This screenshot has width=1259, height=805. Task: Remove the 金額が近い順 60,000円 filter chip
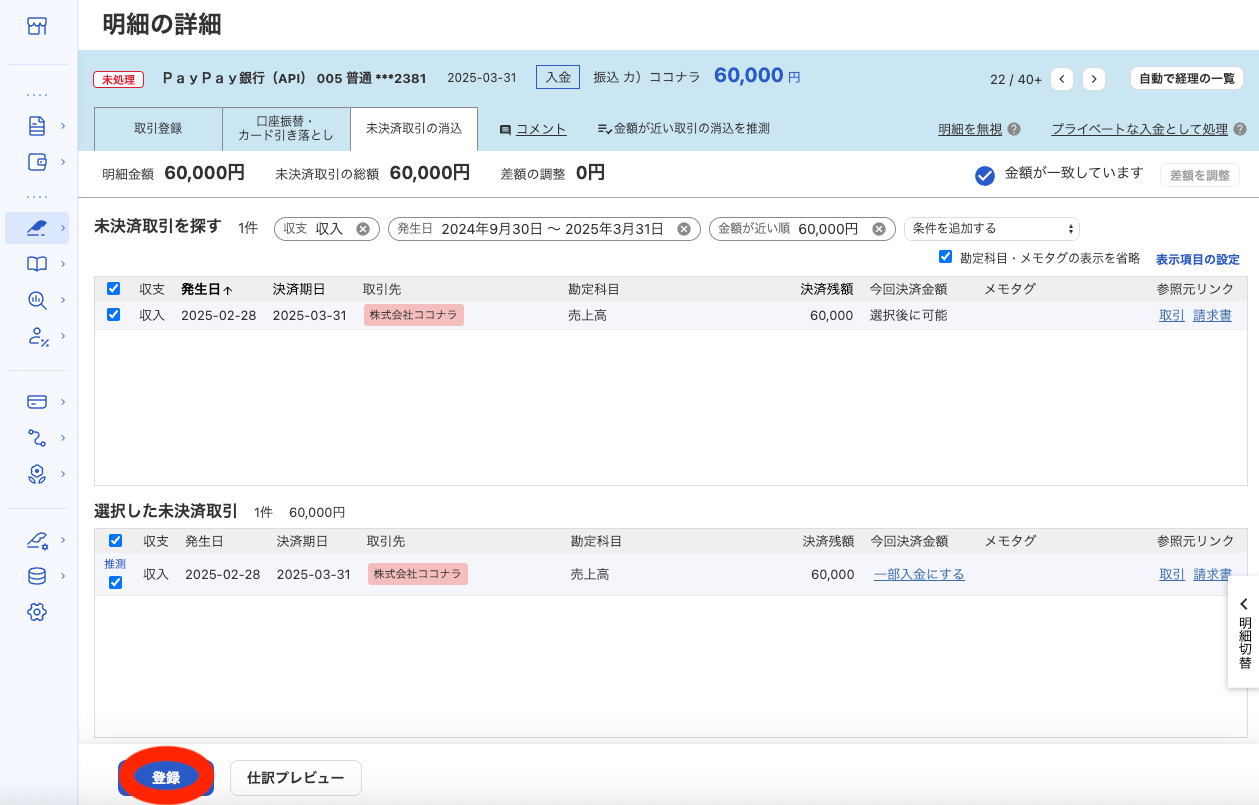[x=880, y=228]
